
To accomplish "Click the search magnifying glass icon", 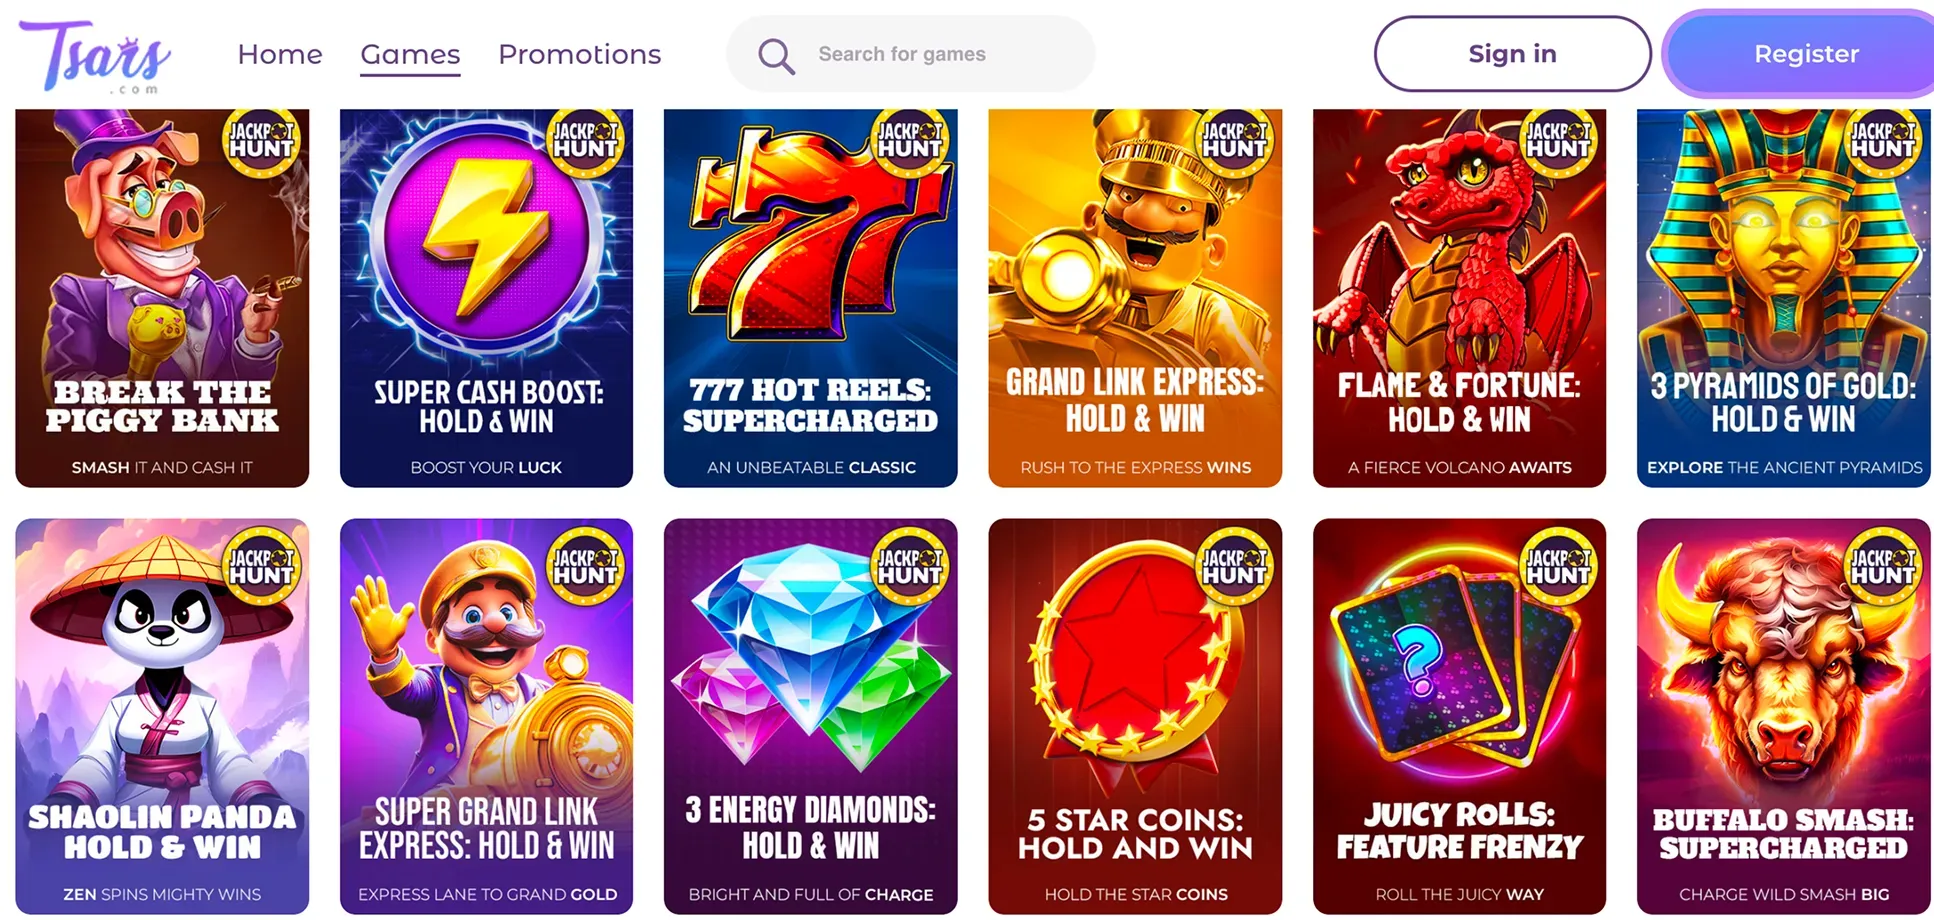I will click(776, 55).
